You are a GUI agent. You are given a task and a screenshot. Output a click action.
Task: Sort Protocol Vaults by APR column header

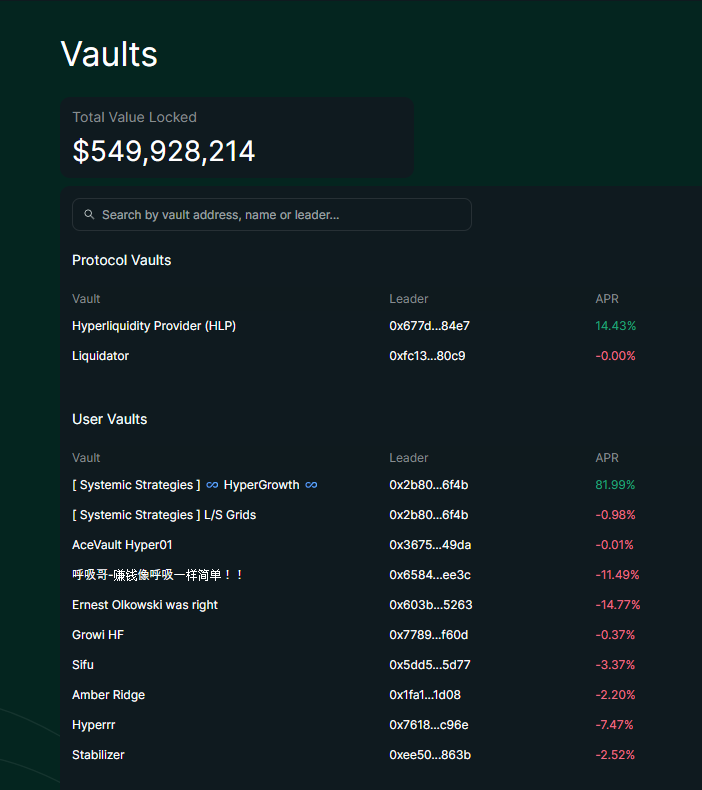tap(607, 299)
